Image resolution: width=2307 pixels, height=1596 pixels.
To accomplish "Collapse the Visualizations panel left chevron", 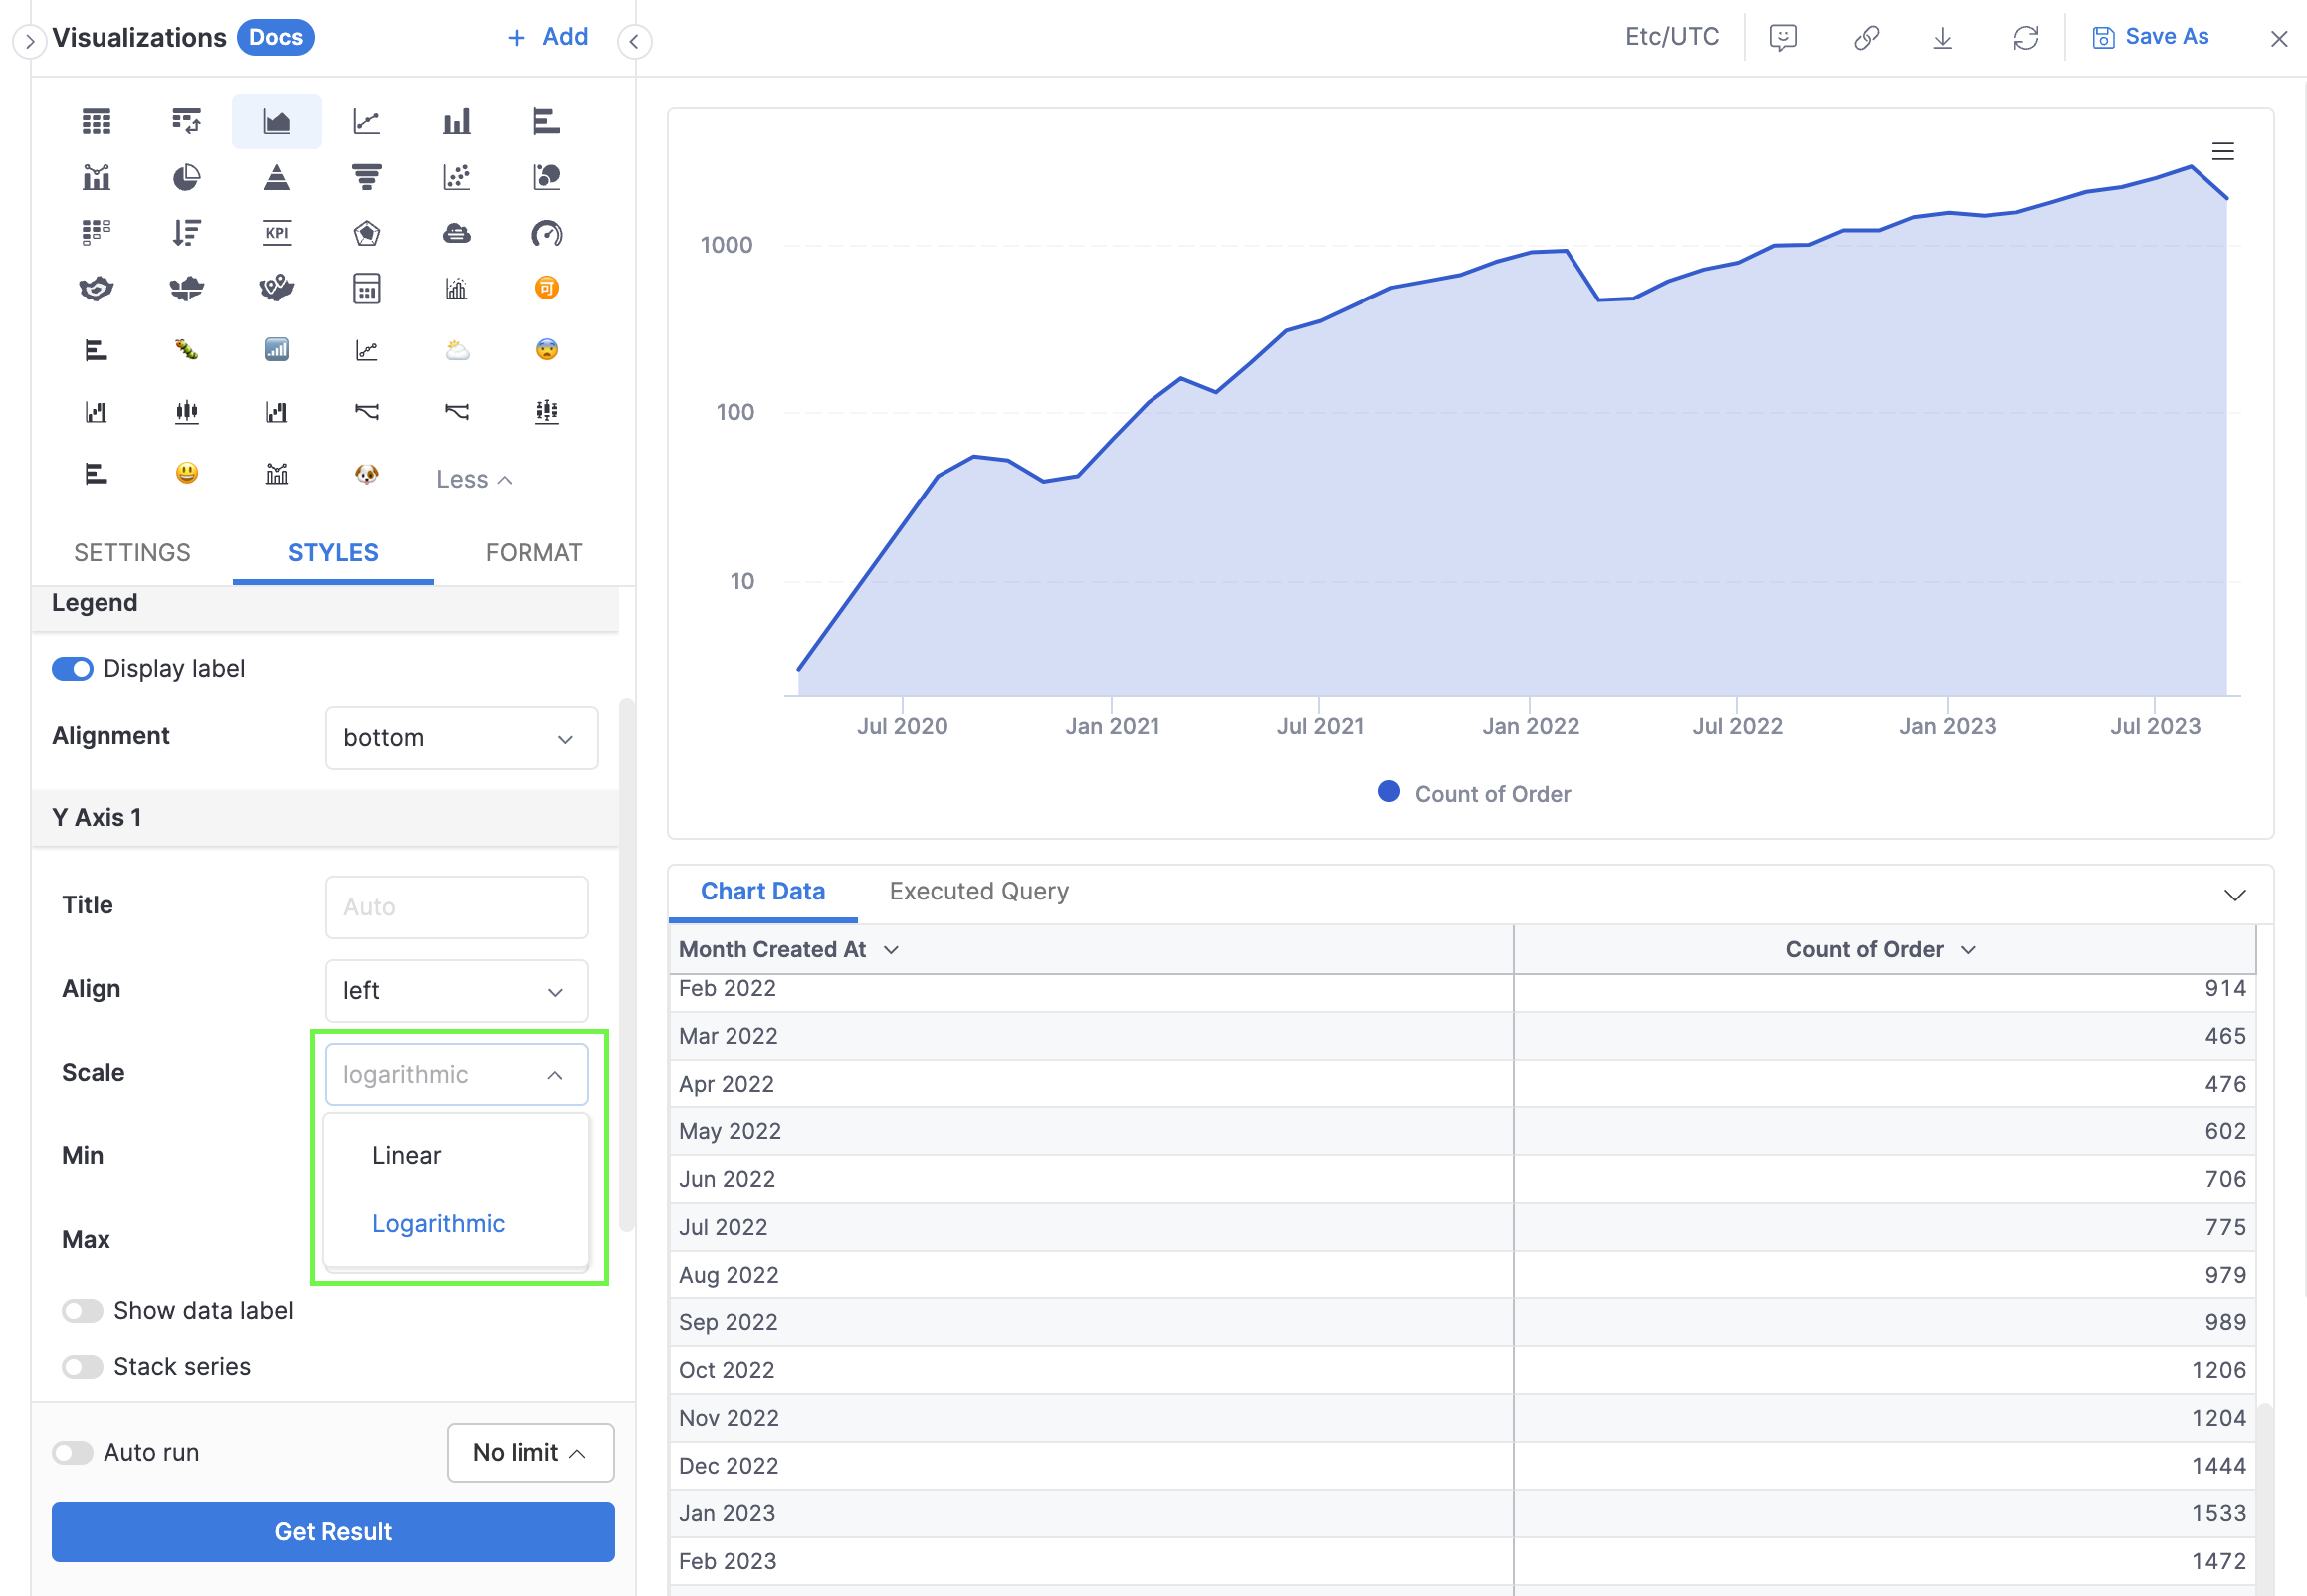I will point(634,41).
